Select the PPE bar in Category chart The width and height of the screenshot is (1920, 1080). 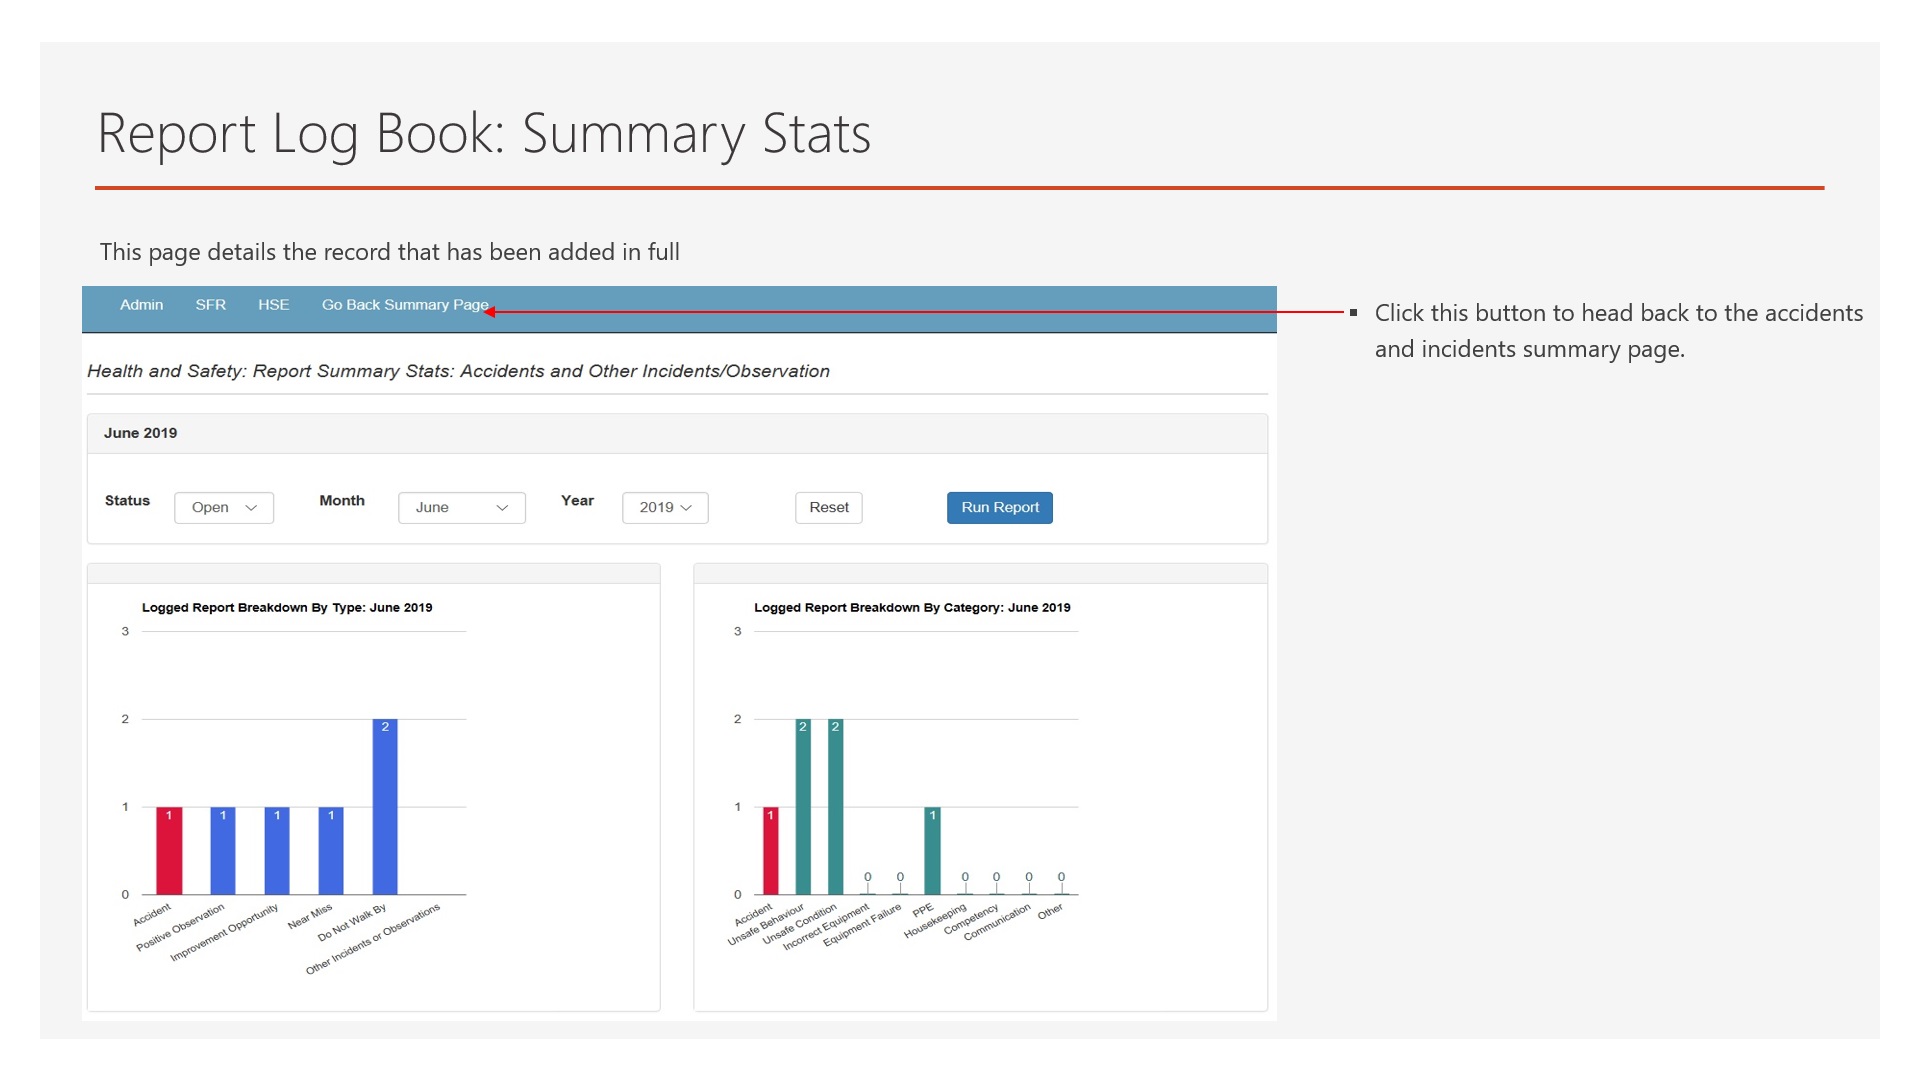932,852
